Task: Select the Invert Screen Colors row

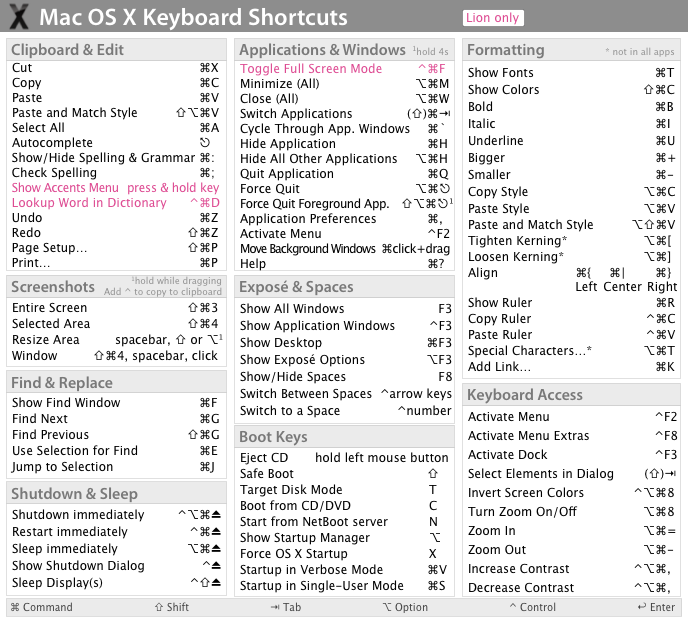Action: pos(526,492)
